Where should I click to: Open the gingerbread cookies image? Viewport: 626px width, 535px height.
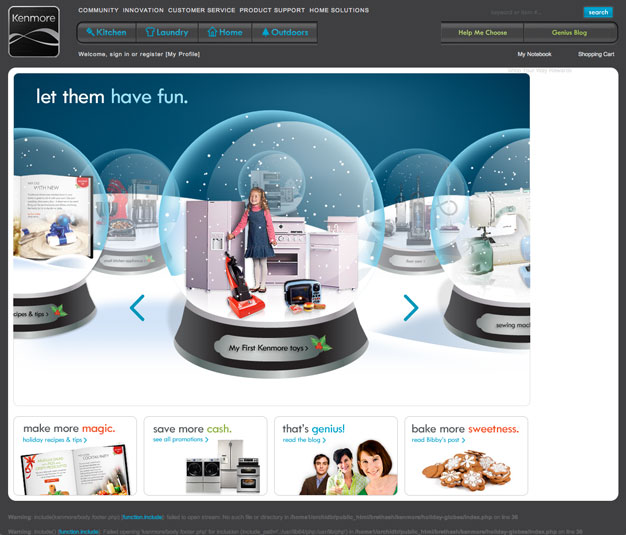tap(467, 470)
